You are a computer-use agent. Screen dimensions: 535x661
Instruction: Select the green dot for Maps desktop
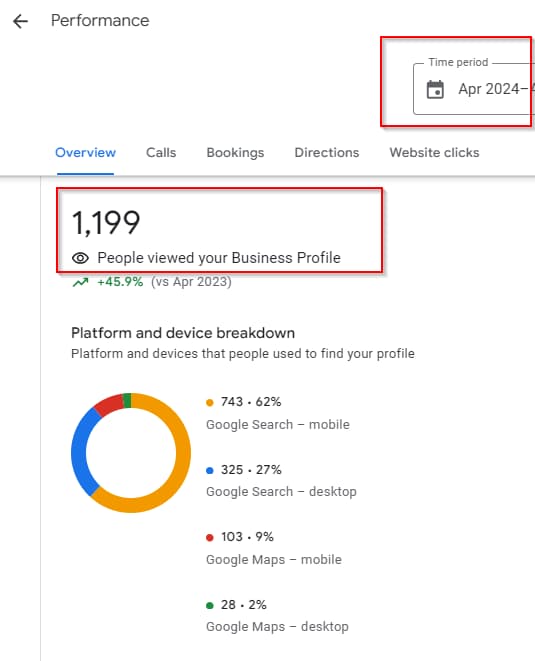(x=210, y=605)
